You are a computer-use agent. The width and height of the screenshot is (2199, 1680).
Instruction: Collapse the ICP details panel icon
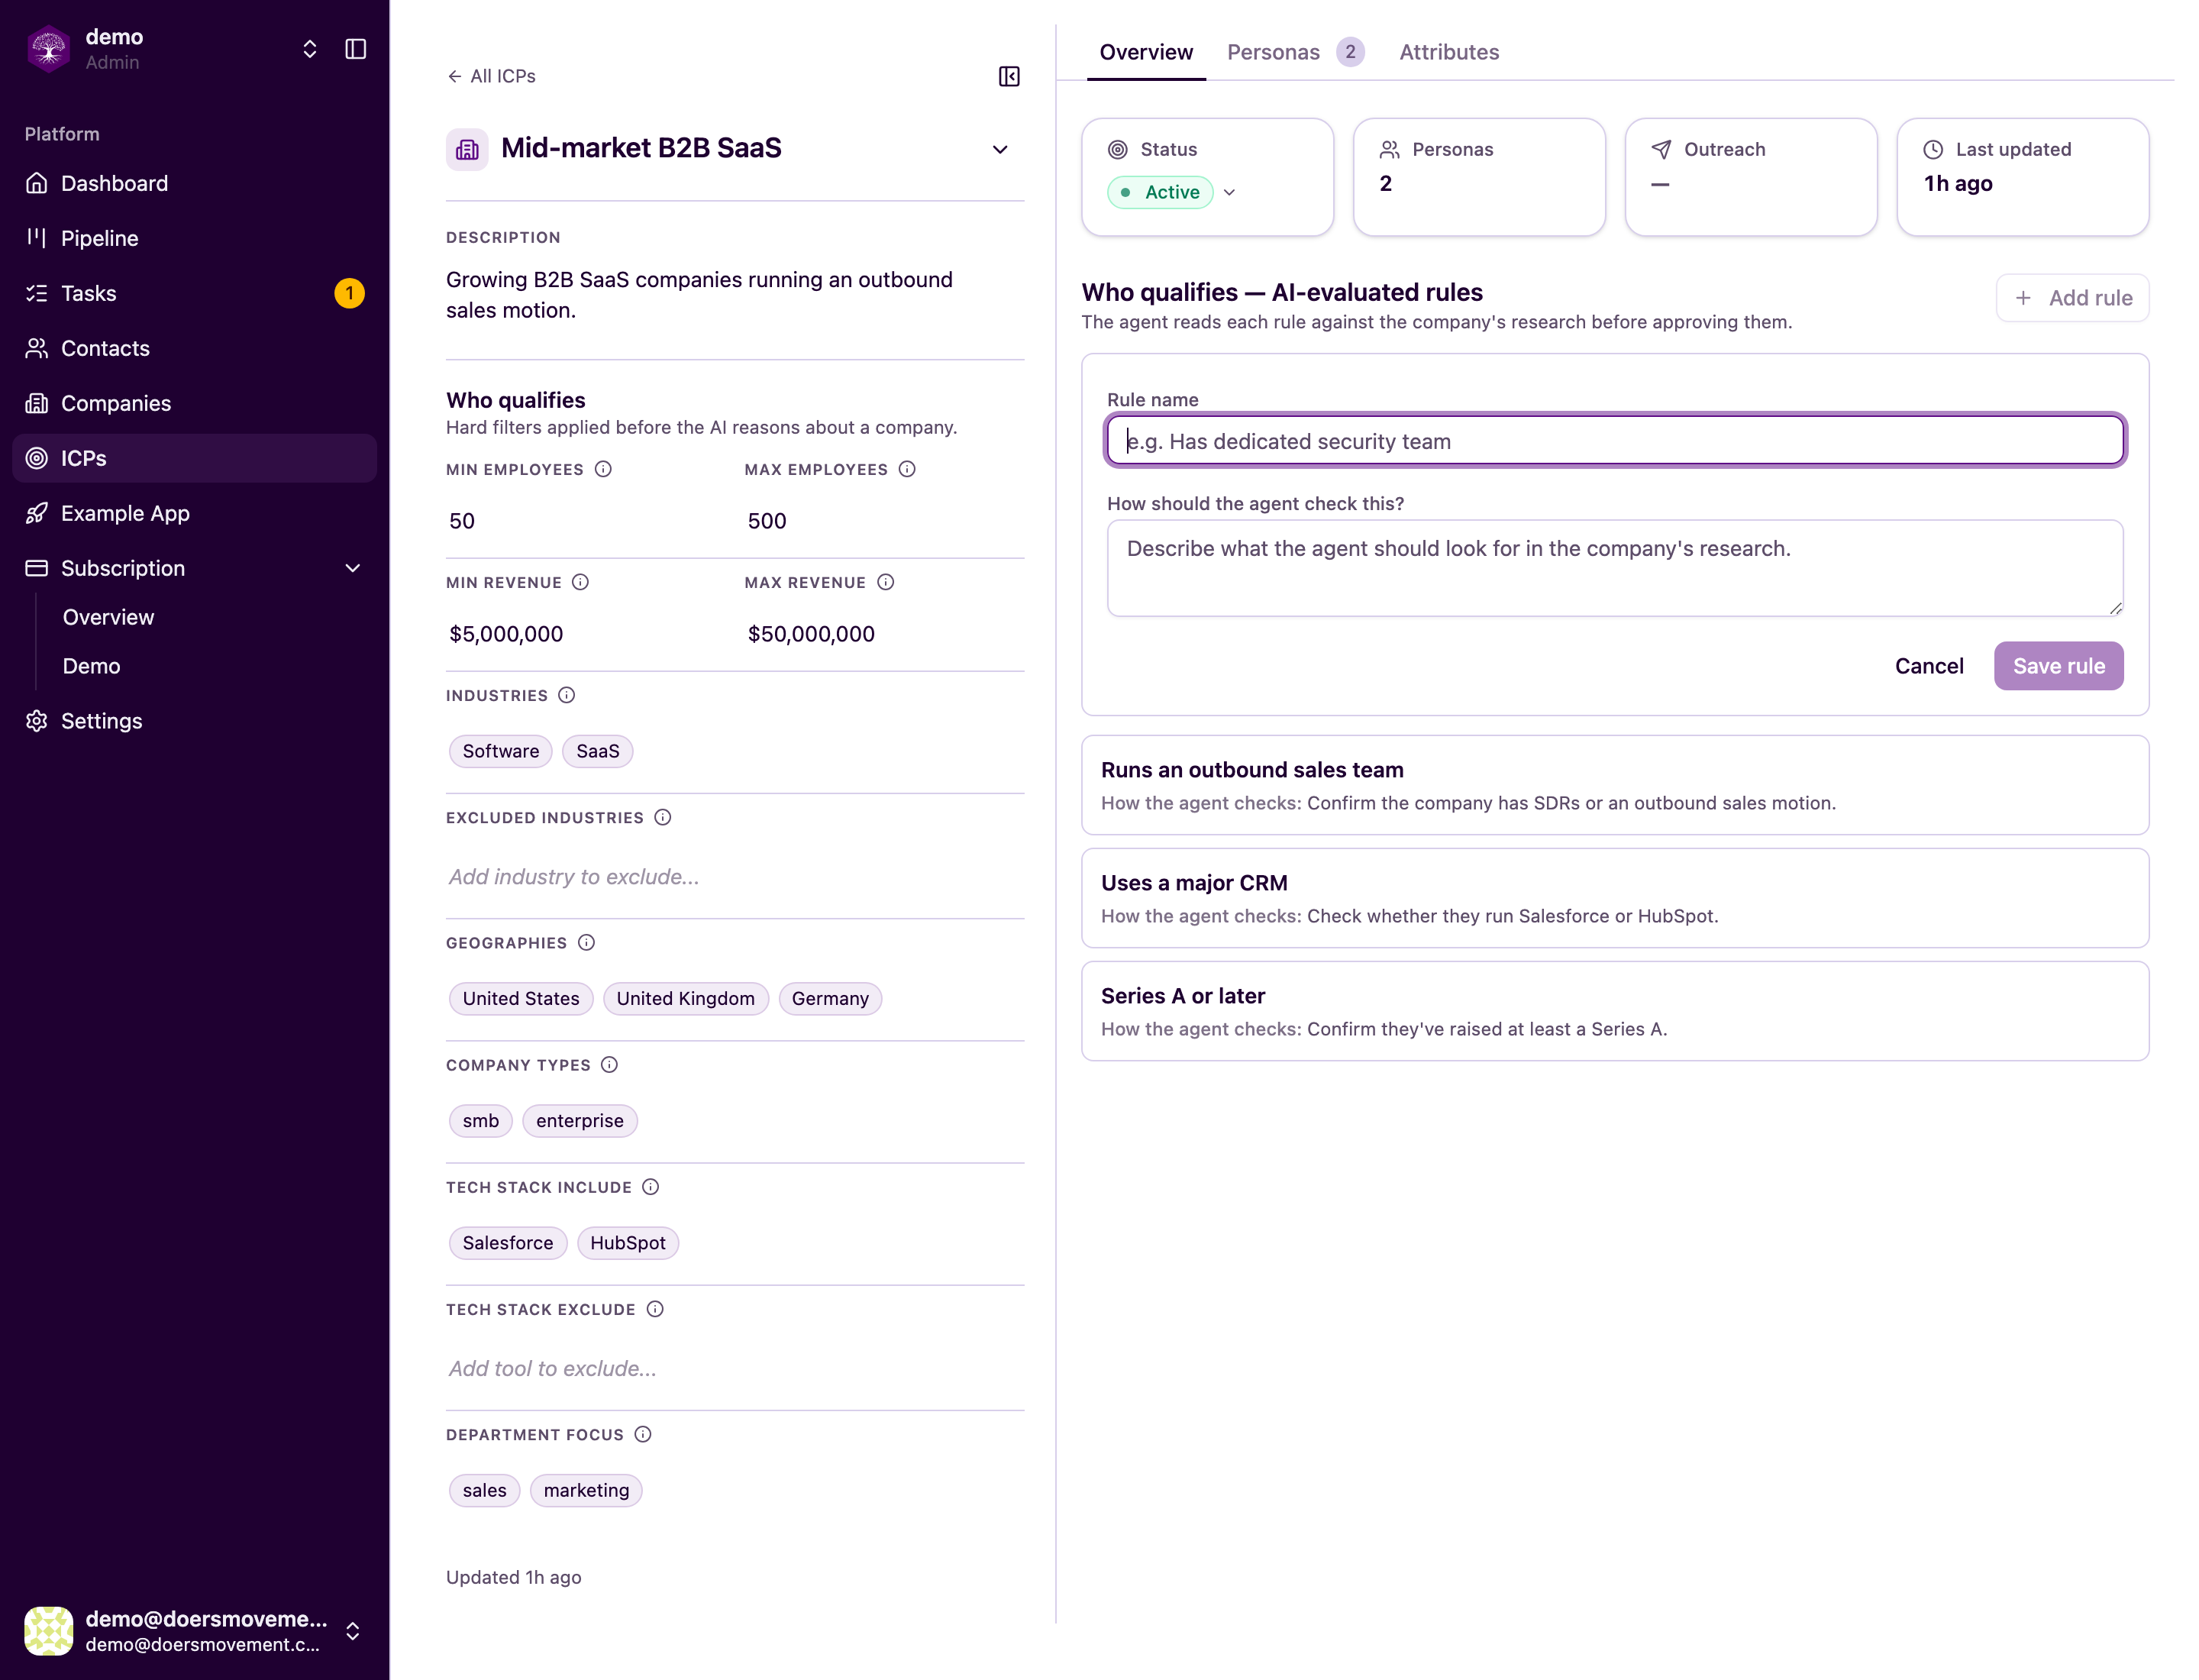pyautogui.click(x=1009, y=77)
